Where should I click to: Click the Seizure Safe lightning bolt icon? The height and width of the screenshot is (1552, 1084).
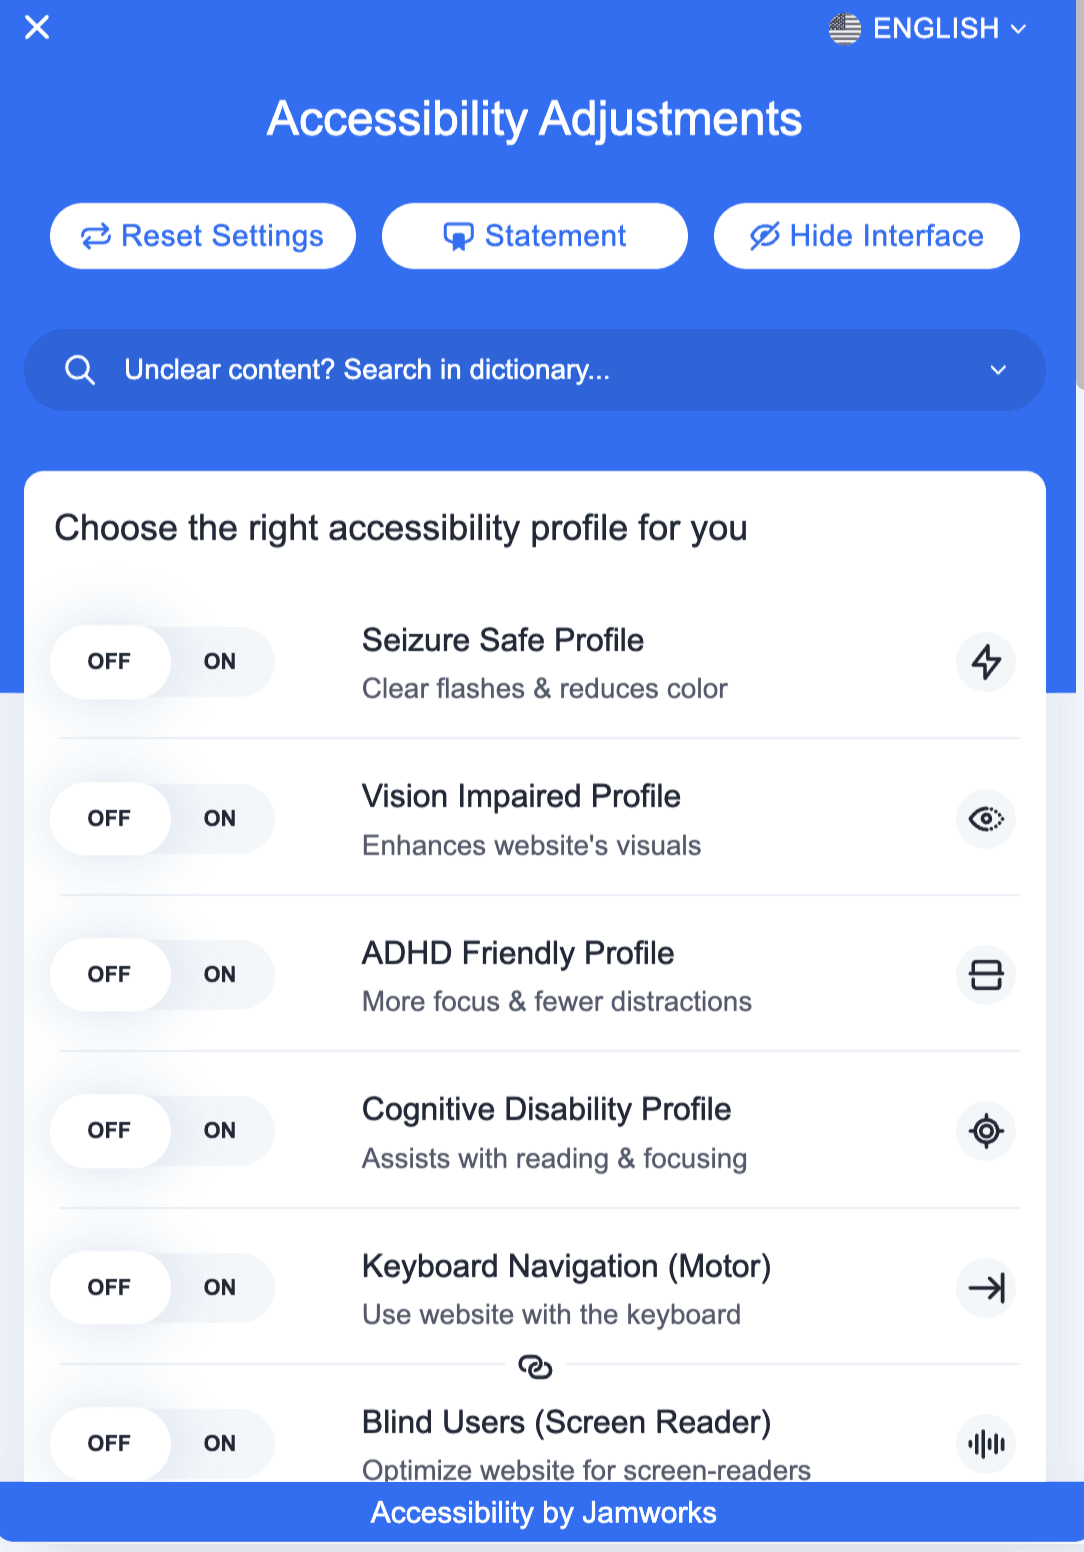click(x=986, y=662)
